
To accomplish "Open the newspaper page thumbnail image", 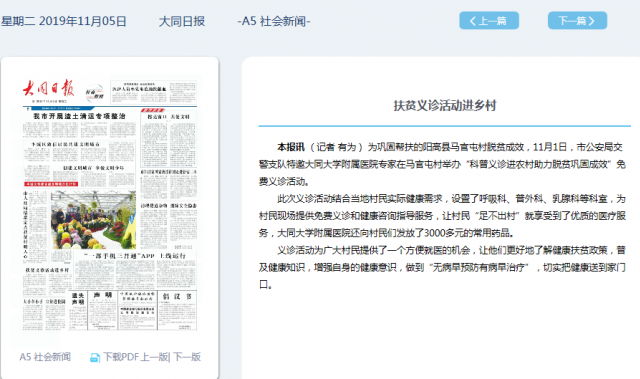I will pyautogui.click(x=110, y=205).
